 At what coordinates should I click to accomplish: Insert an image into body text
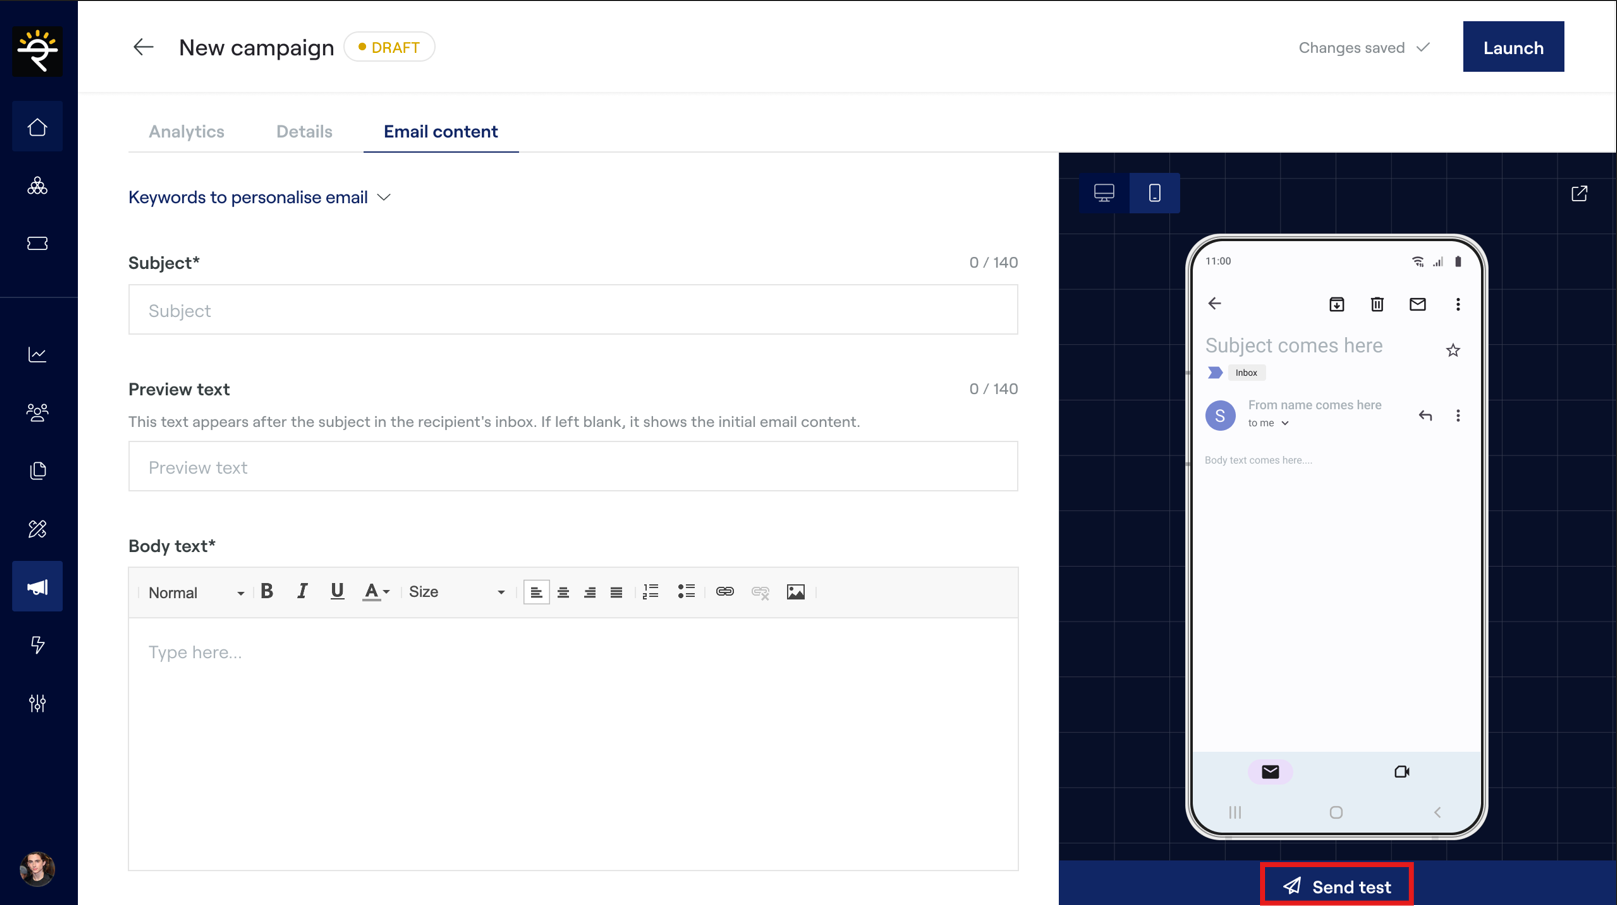click(795, 592)
